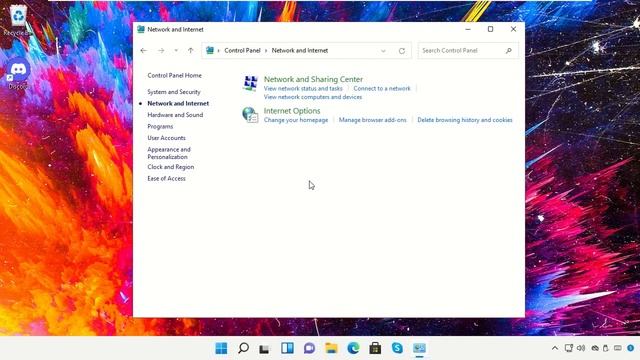The image size is (640, 360).
Task: Minimize the Network and Internet window
Action: (468, 29)
